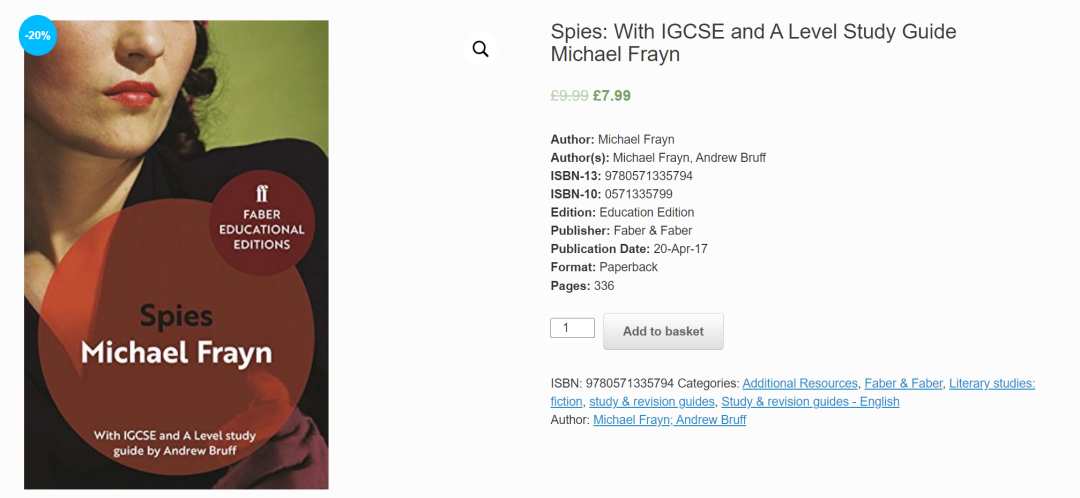Visit the lowercase 'study & revision guides' link
The width and height of the screenshot is (1080, 498).
click(652, 402)
